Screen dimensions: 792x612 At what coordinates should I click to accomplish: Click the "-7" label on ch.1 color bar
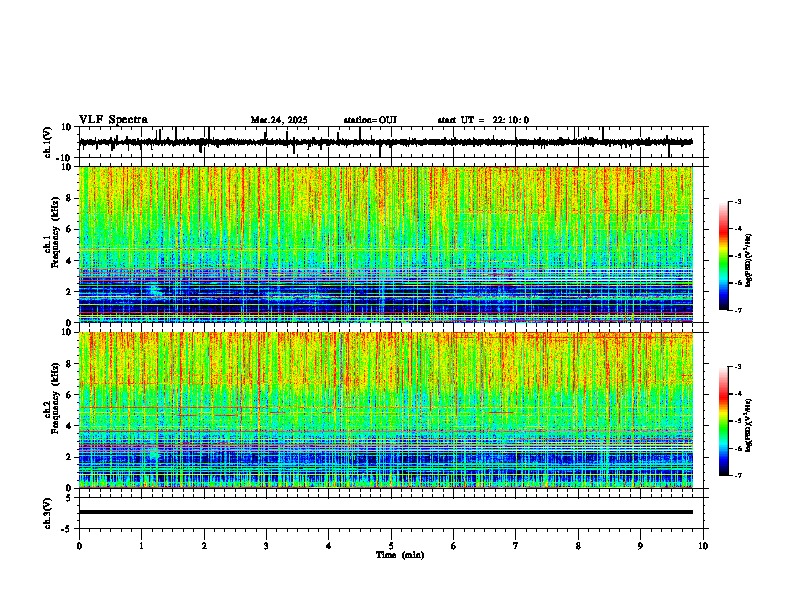[x=737, y=310]
